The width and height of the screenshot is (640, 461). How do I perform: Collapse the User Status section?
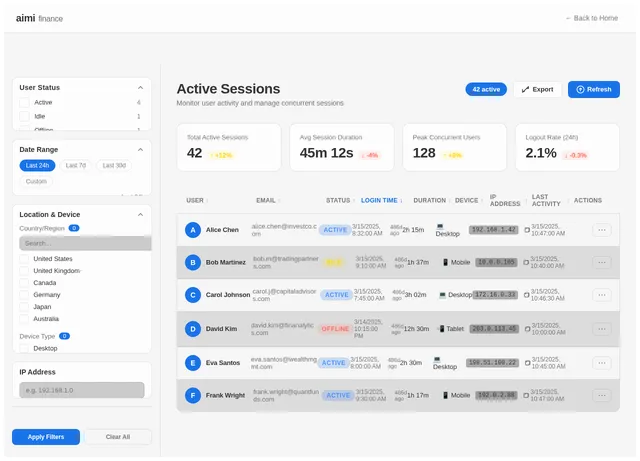point(140,87)
